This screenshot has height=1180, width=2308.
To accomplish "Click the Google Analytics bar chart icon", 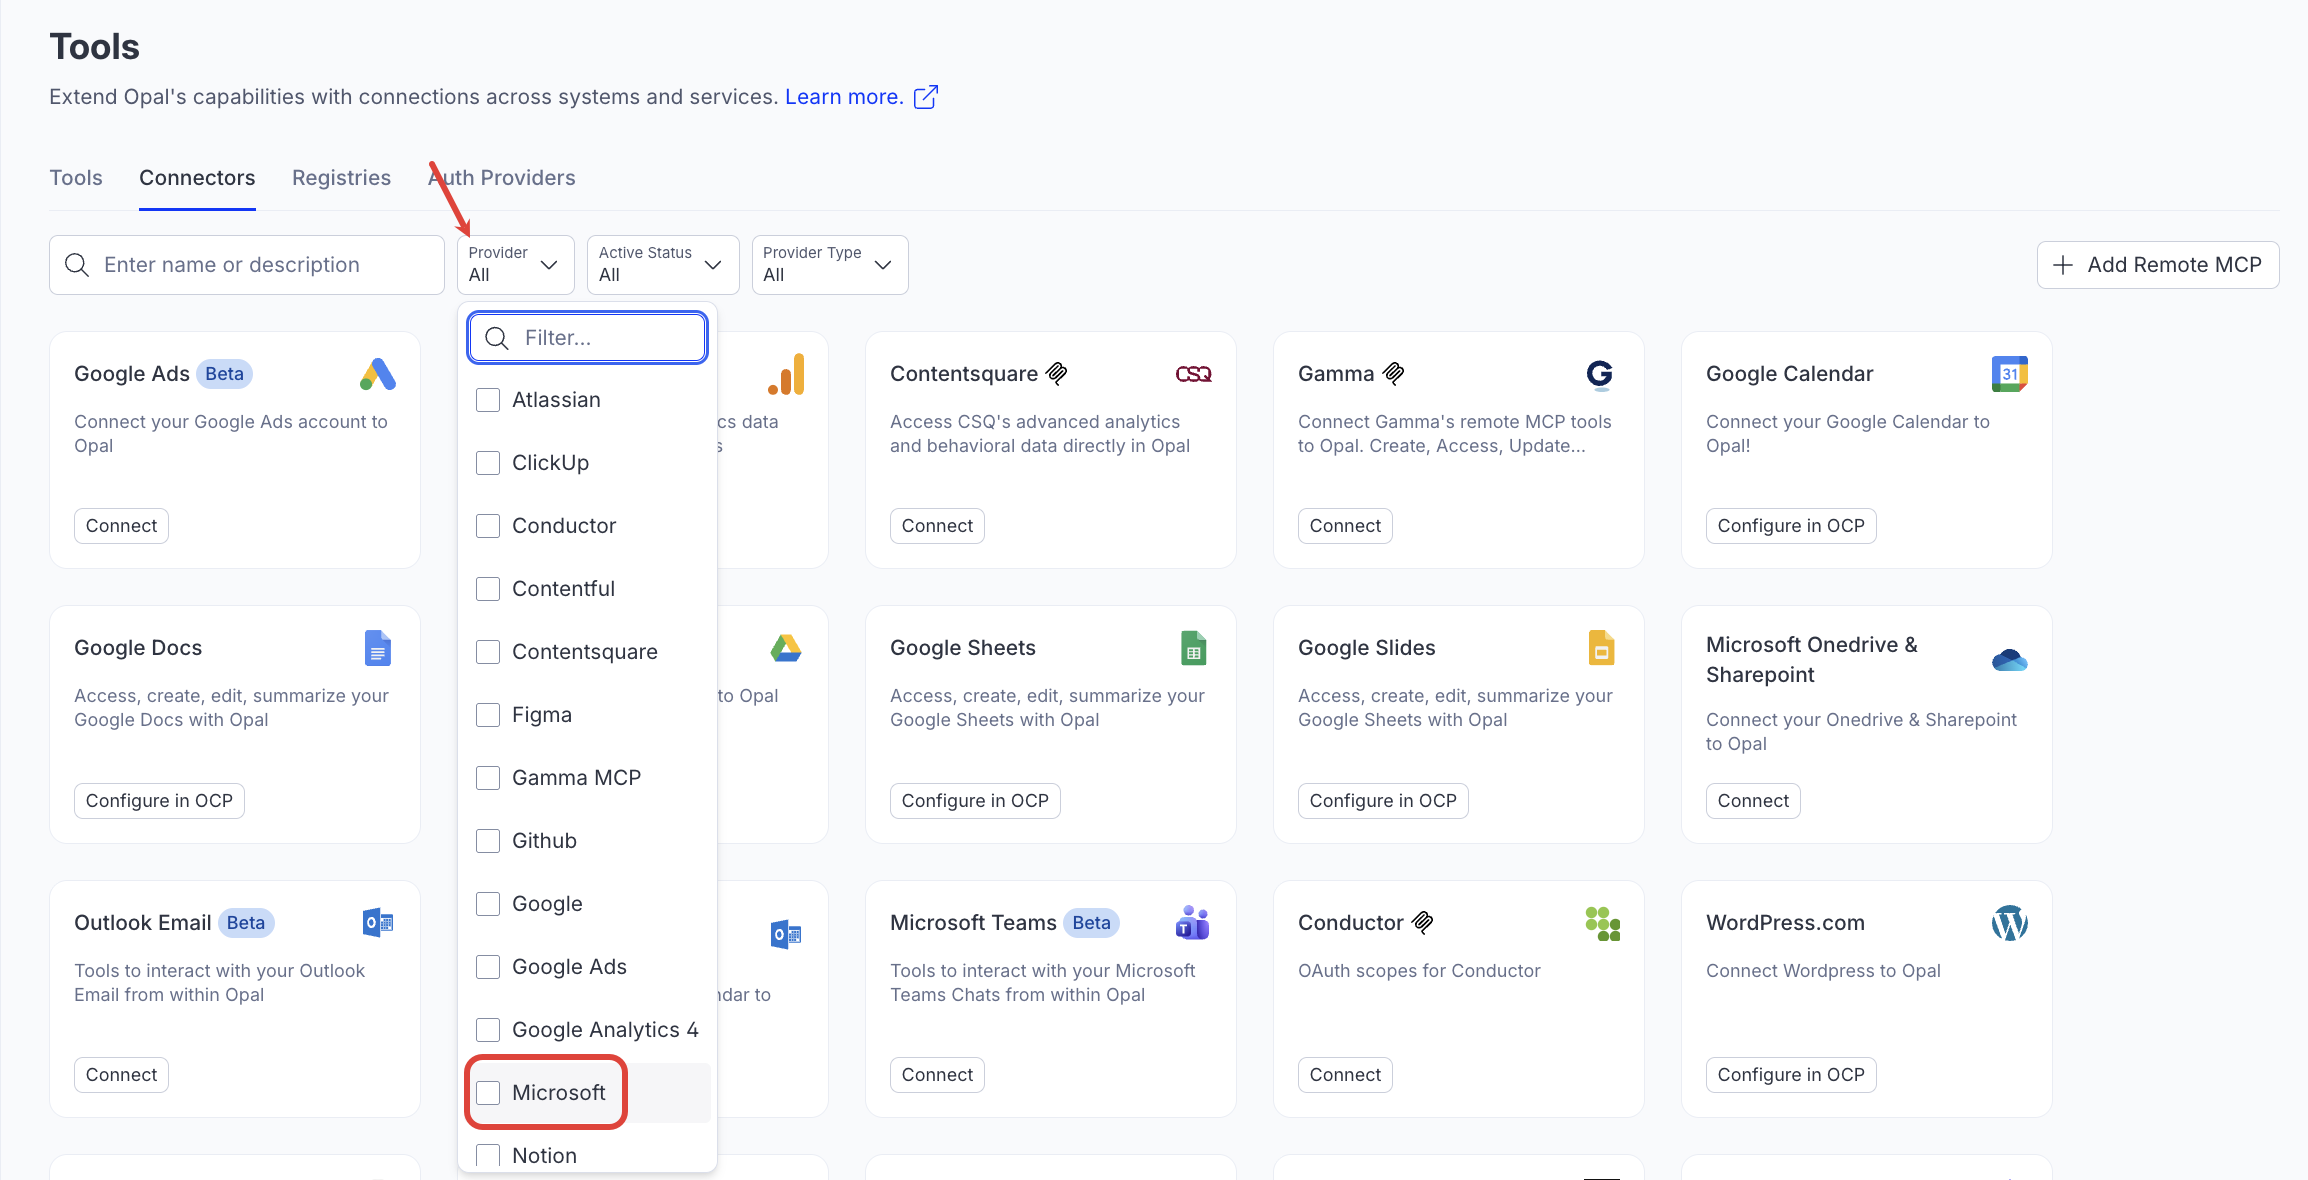I will pos(787,374).
